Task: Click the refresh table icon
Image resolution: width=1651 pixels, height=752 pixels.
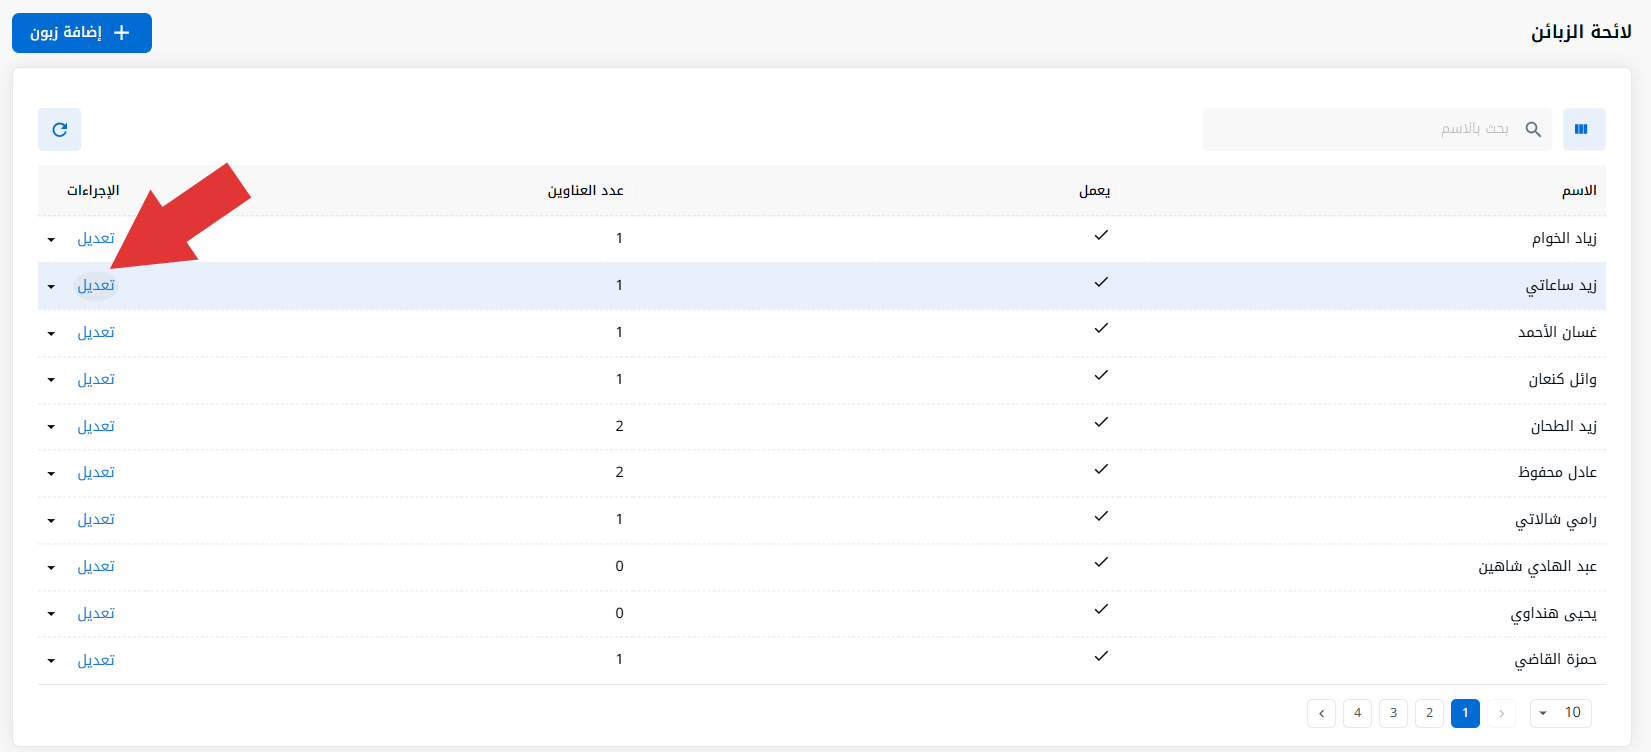Action: tap(59, 129)
